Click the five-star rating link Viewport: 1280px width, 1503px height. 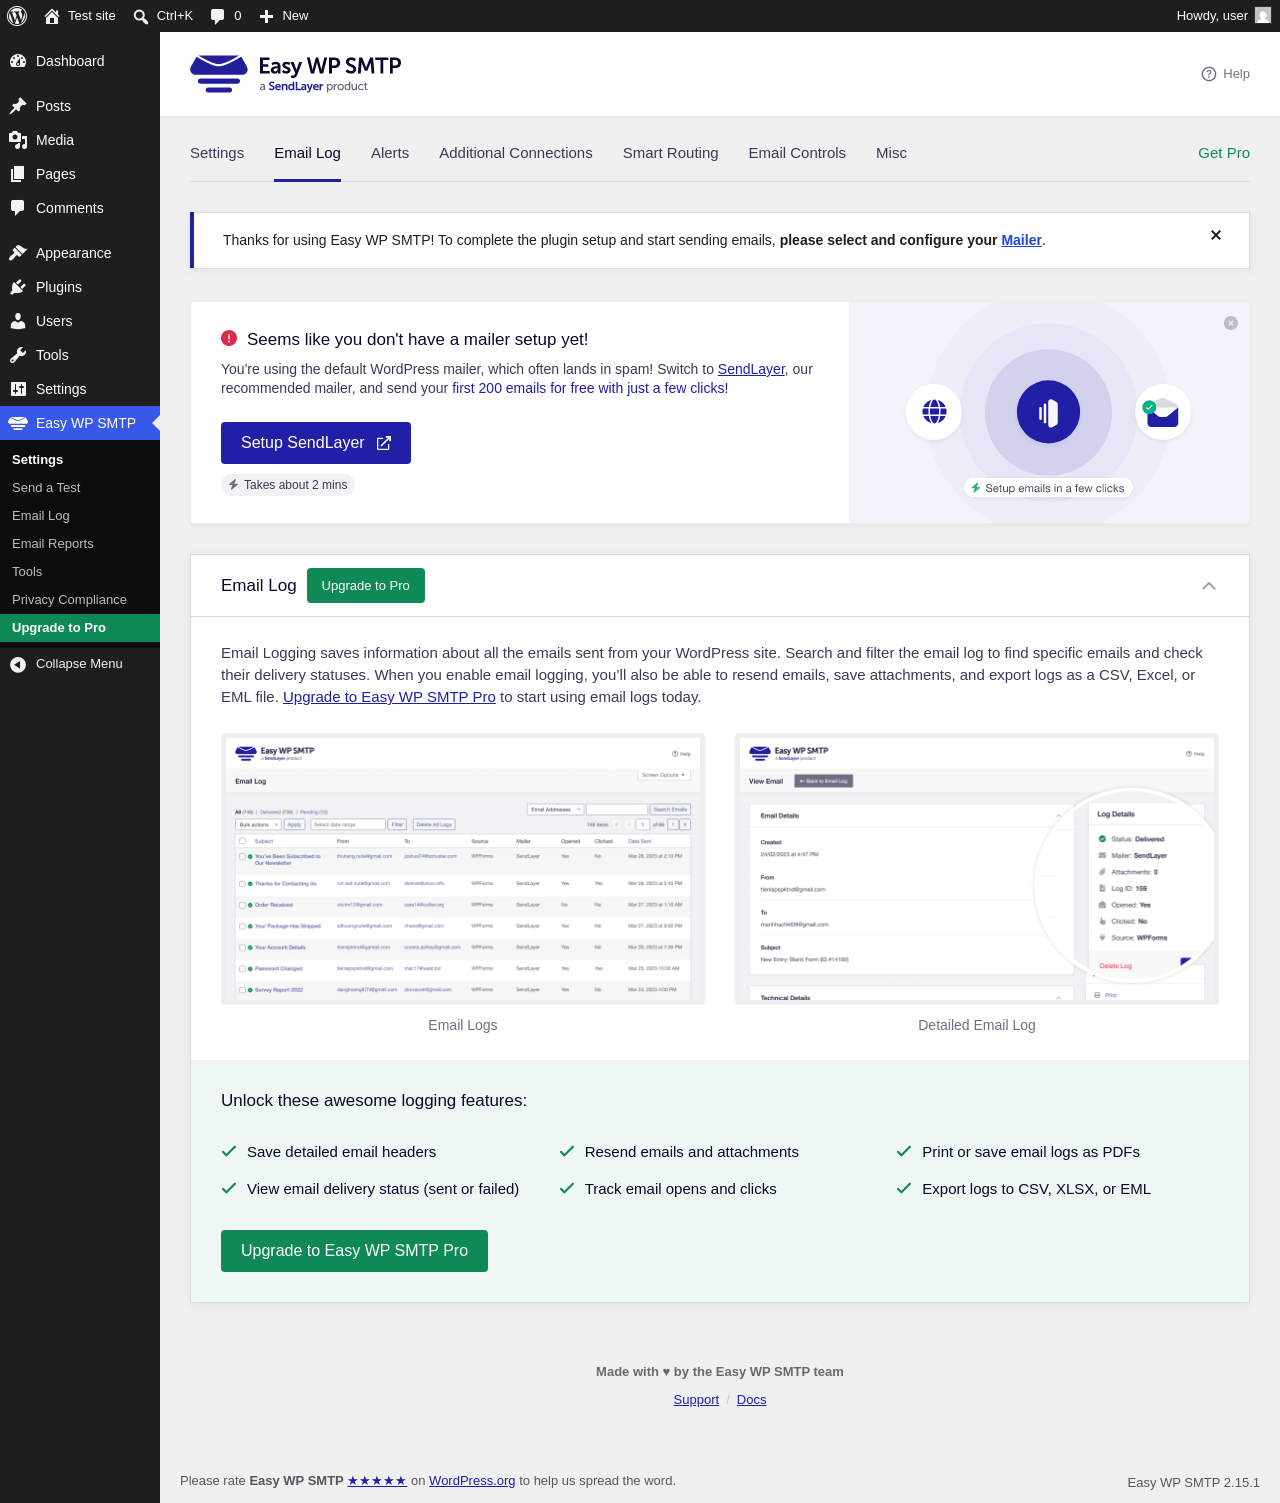click(377, 1481)
